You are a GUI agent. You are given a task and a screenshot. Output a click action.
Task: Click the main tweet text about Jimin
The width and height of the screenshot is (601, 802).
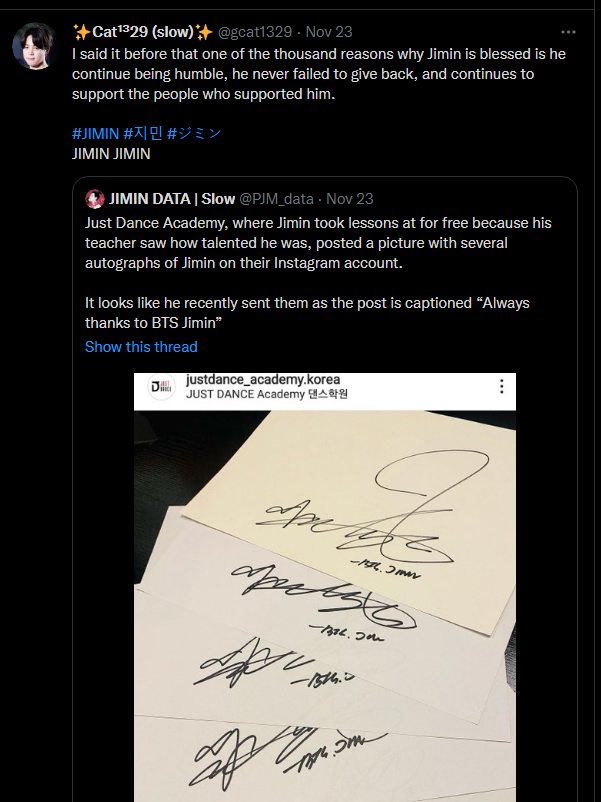point(319,74)
